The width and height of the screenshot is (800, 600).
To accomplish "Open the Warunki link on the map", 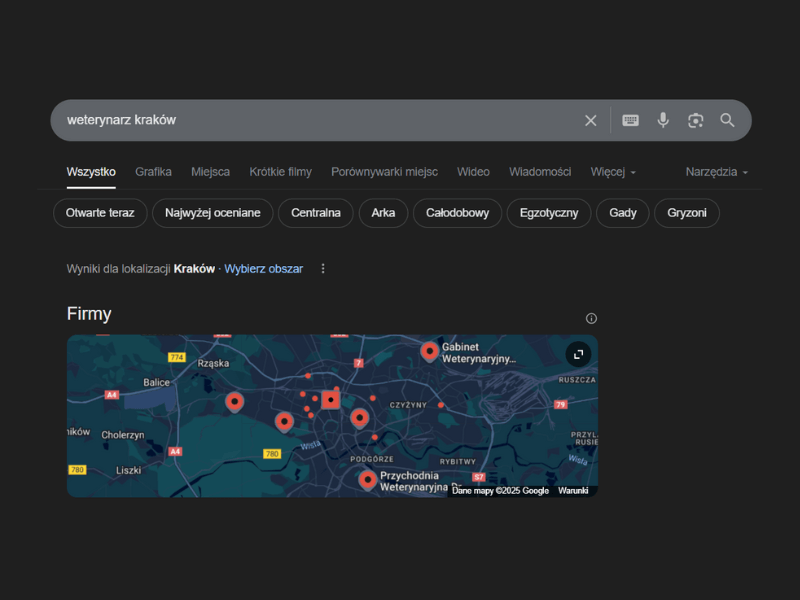I will click(573, 490).
